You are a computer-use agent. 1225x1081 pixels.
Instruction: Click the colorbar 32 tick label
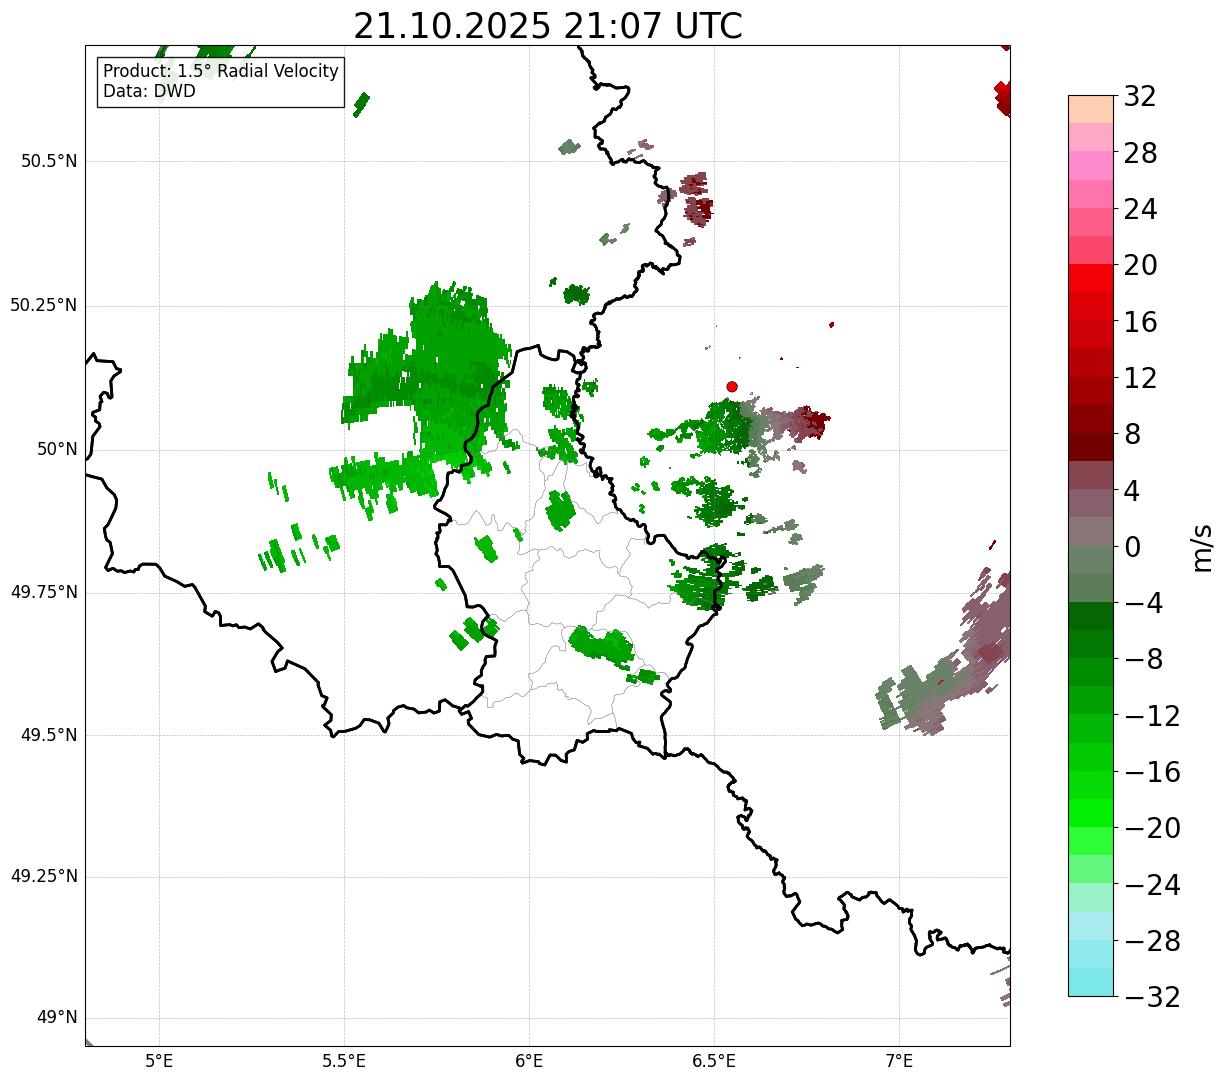1140,96
